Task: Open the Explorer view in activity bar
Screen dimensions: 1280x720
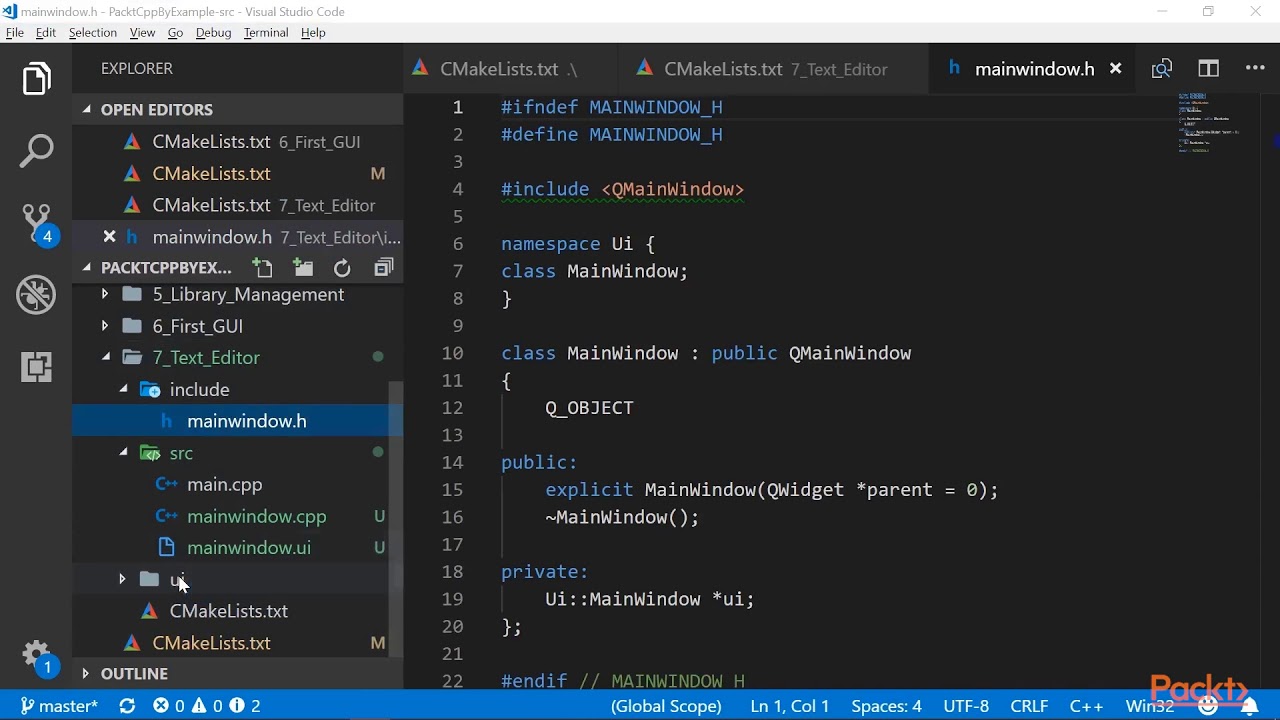Action: pyautogui.click(x=36, y=79)
